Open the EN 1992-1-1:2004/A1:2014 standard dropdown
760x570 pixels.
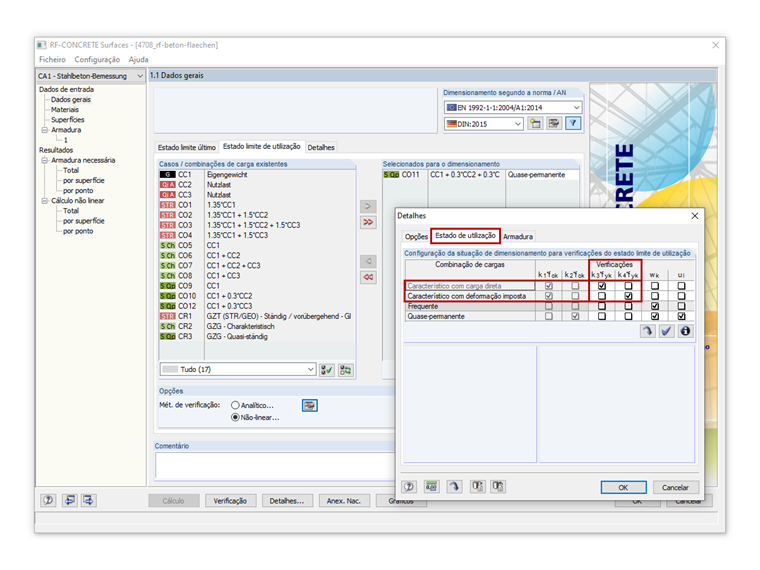tap(576, 108)
